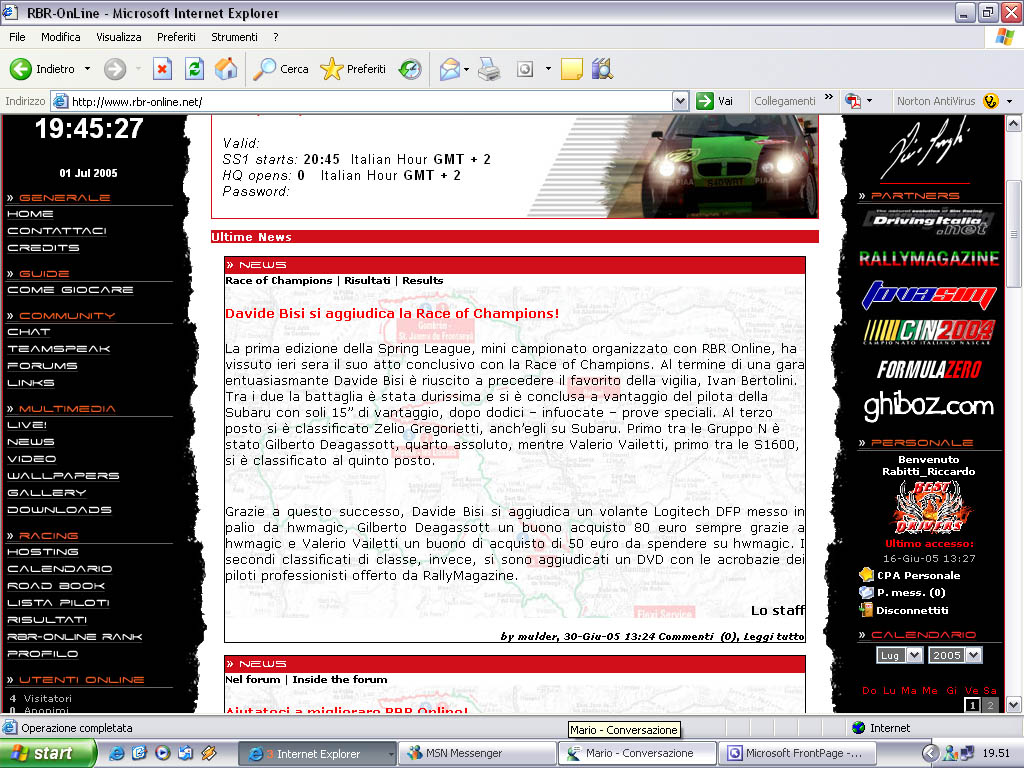Click the Norton AntiVirus yellow icon
This screenshot has height=768, width=1024.
pos(991,101)
